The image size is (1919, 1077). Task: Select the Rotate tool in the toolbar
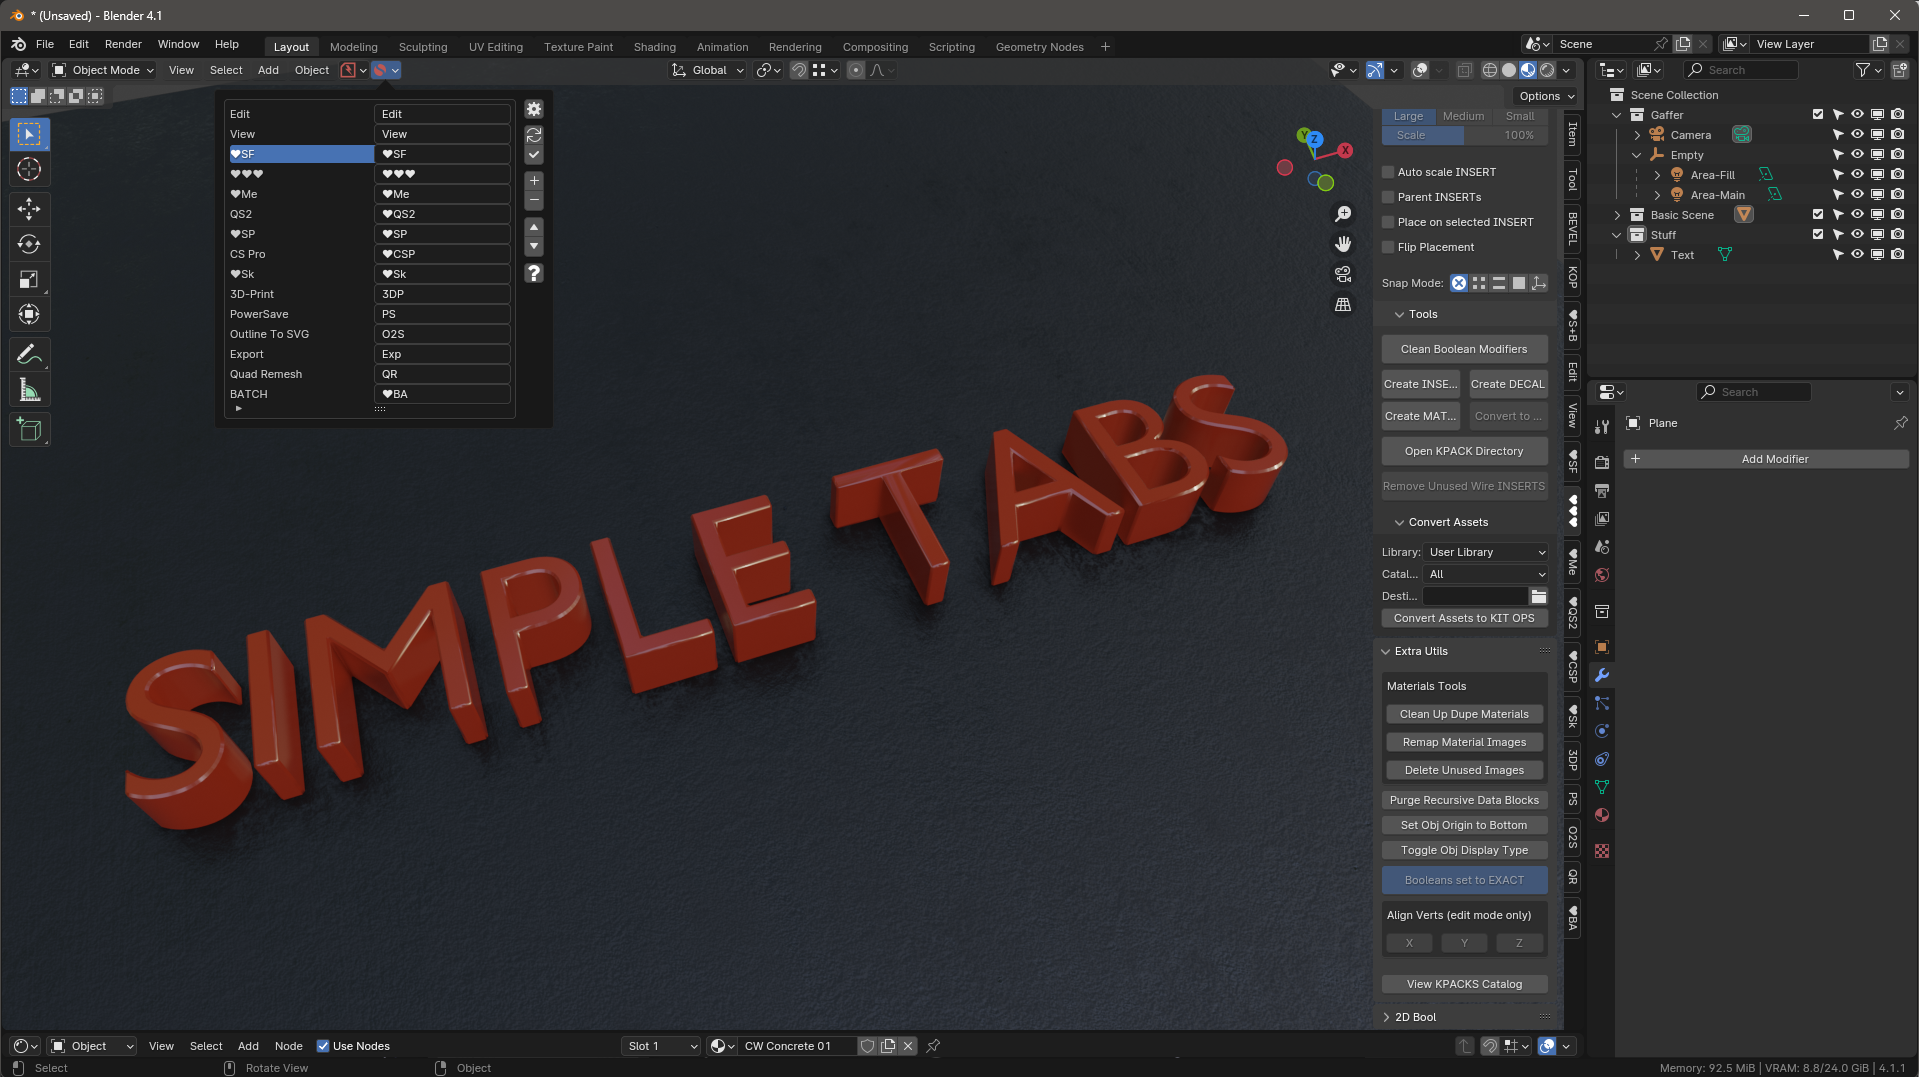[x=29, y=244]
